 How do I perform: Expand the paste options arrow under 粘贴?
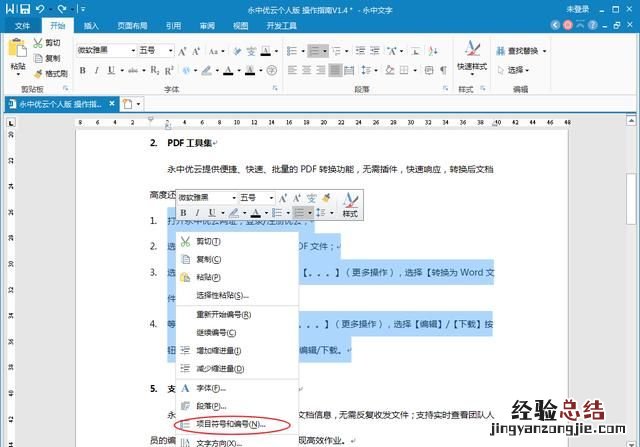coord(18,75)
